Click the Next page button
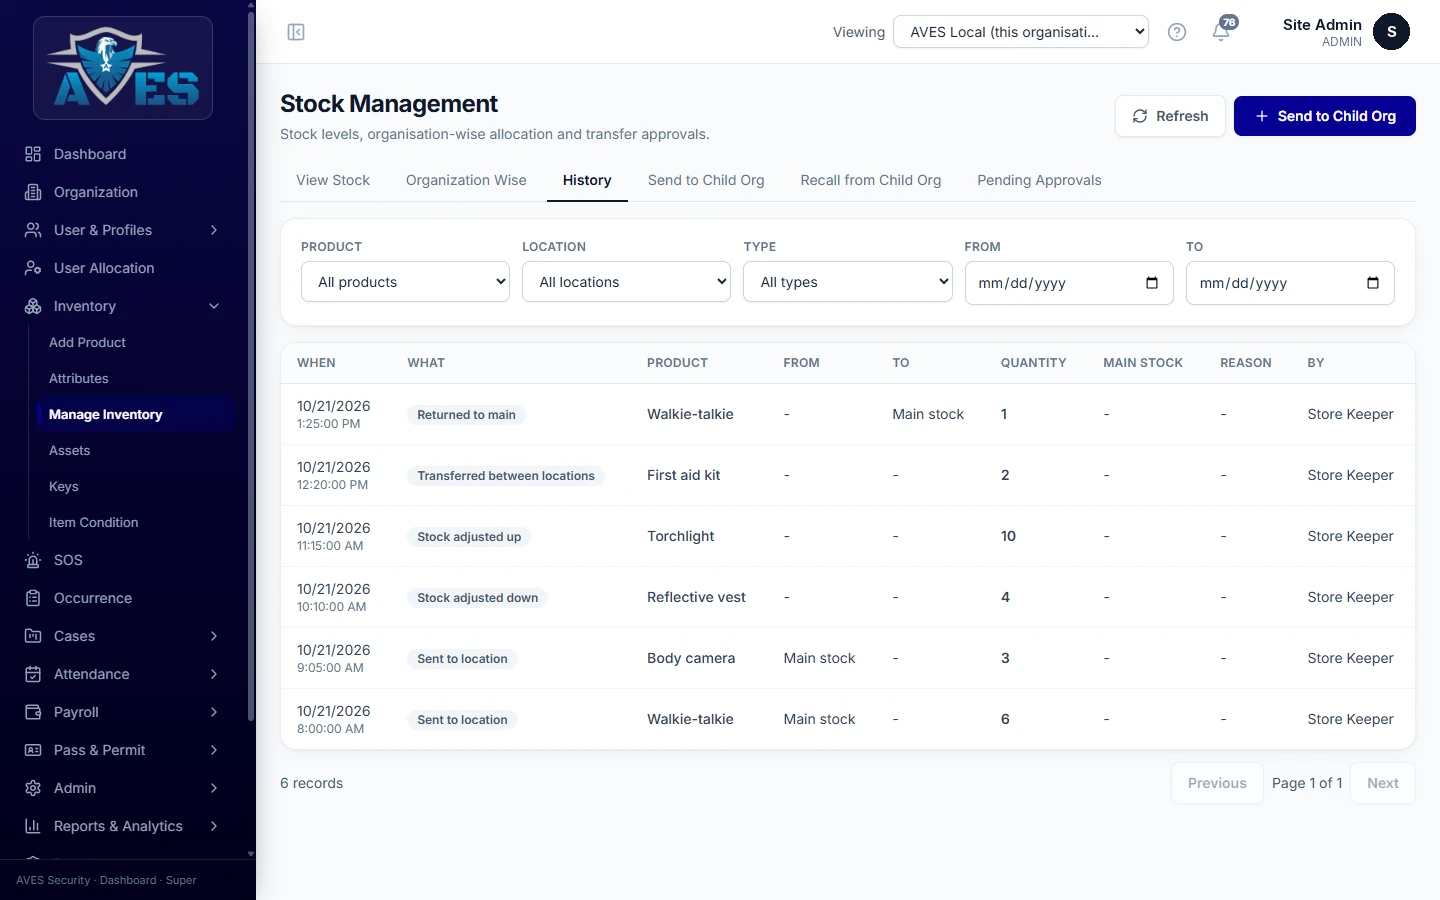This screenshot has width=1440, height=900. coord(1383,783)
